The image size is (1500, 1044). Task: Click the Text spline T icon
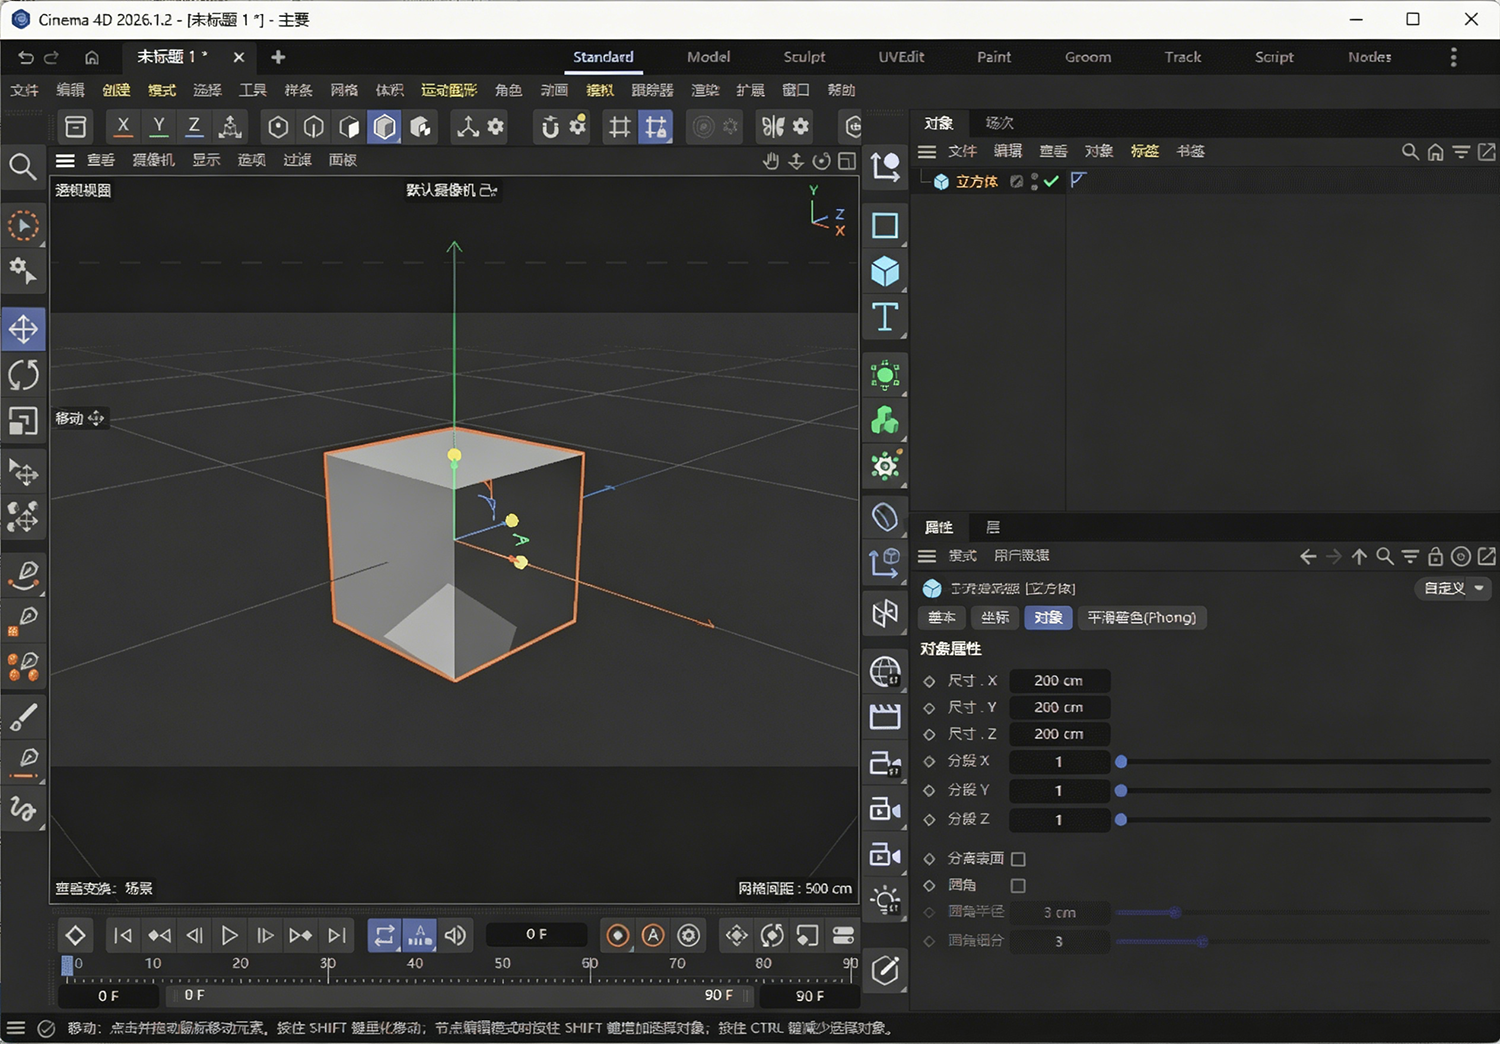(x=885, y=317)
